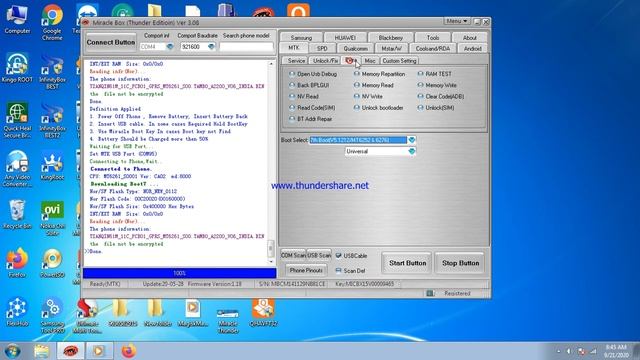
Task: Open www.thundershare.net link
Action: (320, 186)
